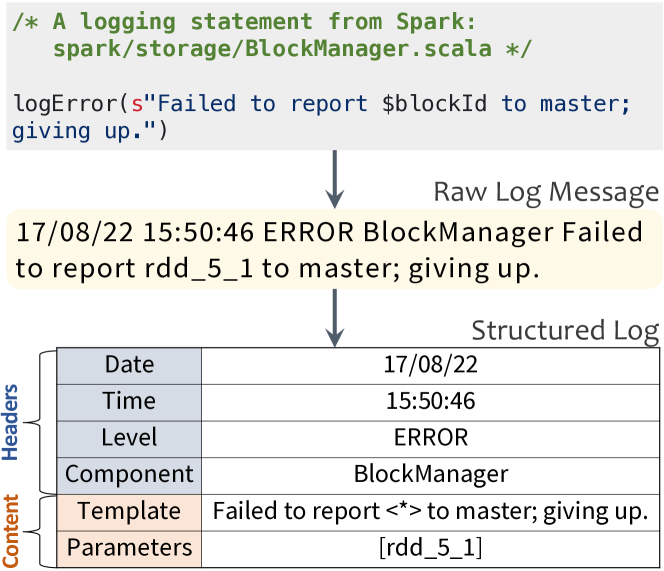Image resolution: width=664 pixels, height=571 pixels.
Task: Select the Component header cell
Action: pos(129,474)
